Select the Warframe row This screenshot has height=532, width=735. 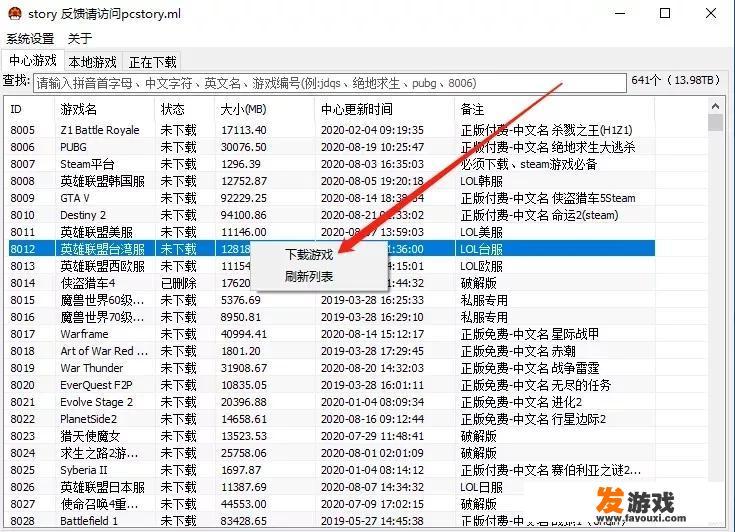pos(331,334)
